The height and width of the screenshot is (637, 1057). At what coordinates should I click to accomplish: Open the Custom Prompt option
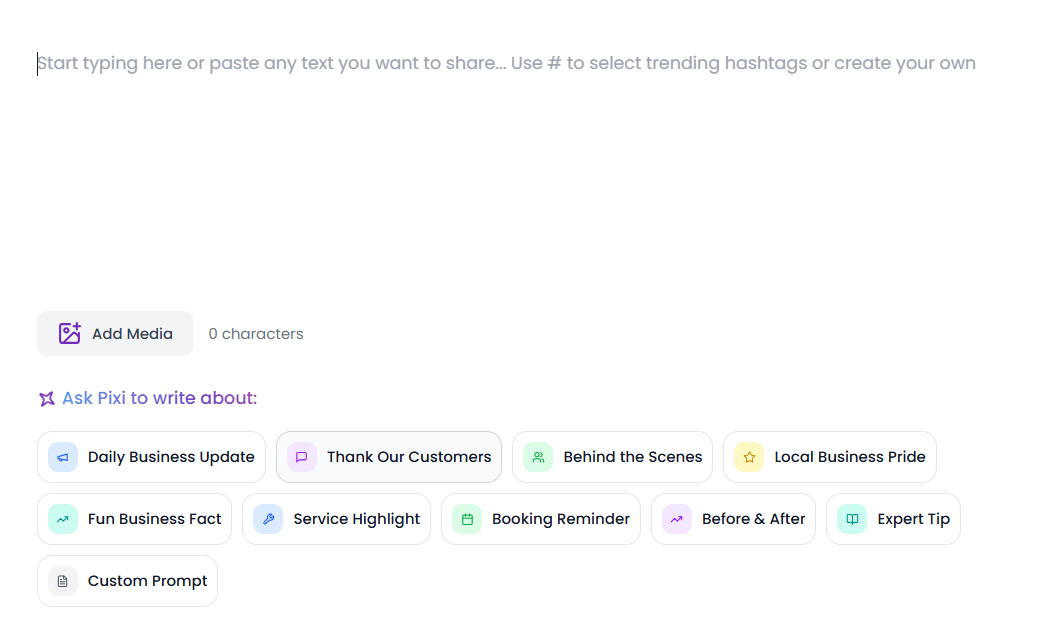pyautogui.click(x=147, y=581)
